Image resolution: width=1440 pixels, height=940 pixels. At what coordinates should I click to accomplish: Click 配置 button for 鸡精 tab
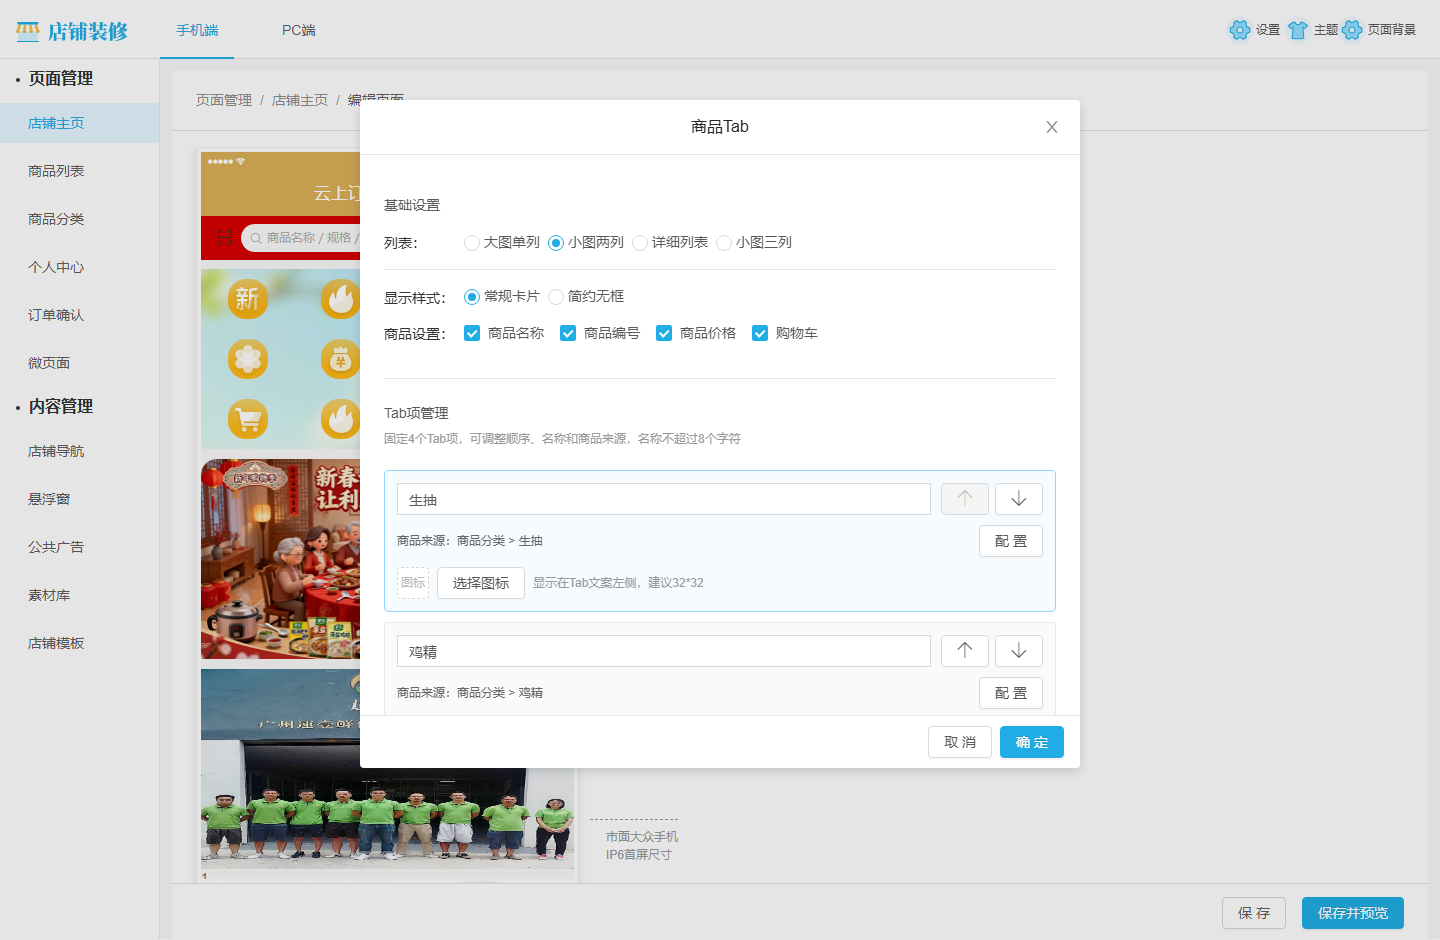[1011, 693]
